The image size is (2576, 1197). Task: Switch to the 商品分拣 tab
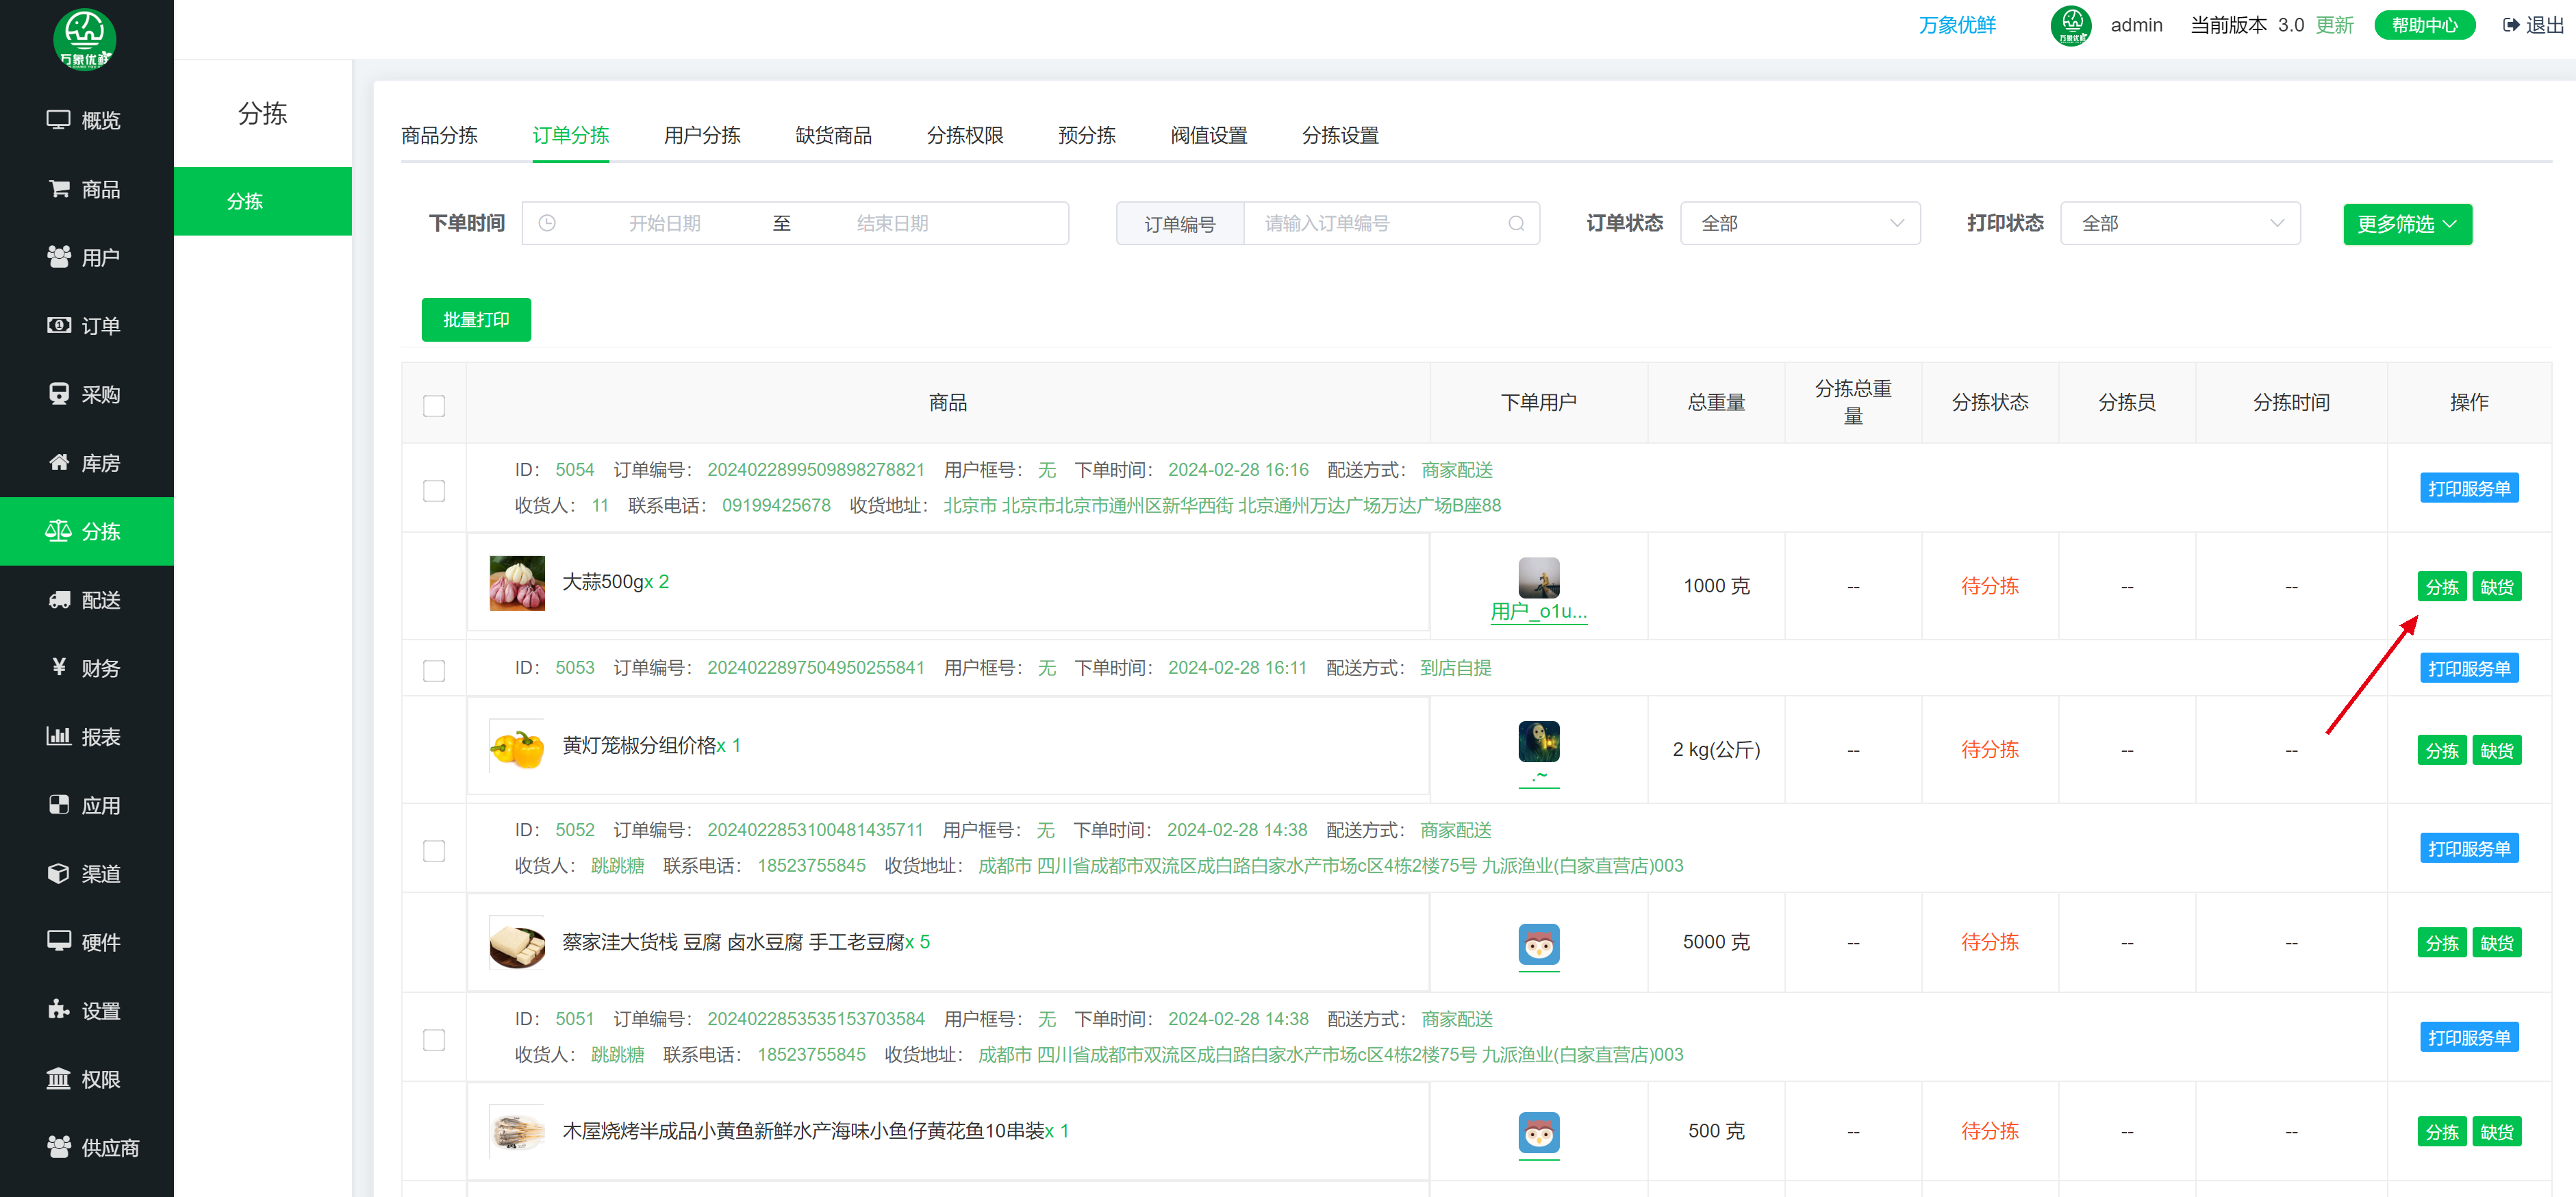coord(439,135)
